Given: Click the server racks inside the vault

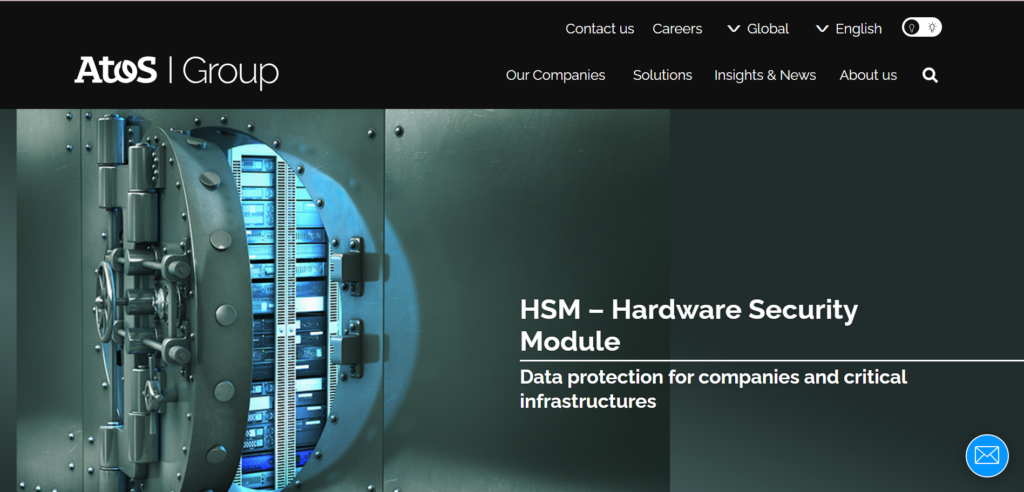Looking at the screenshot, I should click(280, 300).
